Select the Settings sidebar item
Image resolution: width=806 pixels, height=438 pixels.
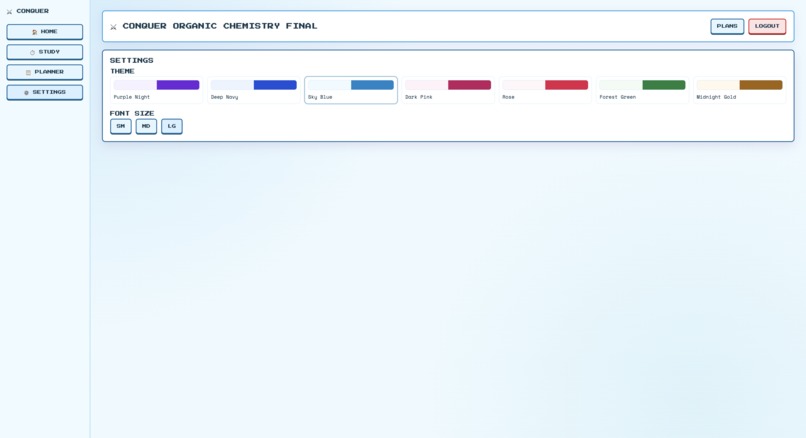45,92
